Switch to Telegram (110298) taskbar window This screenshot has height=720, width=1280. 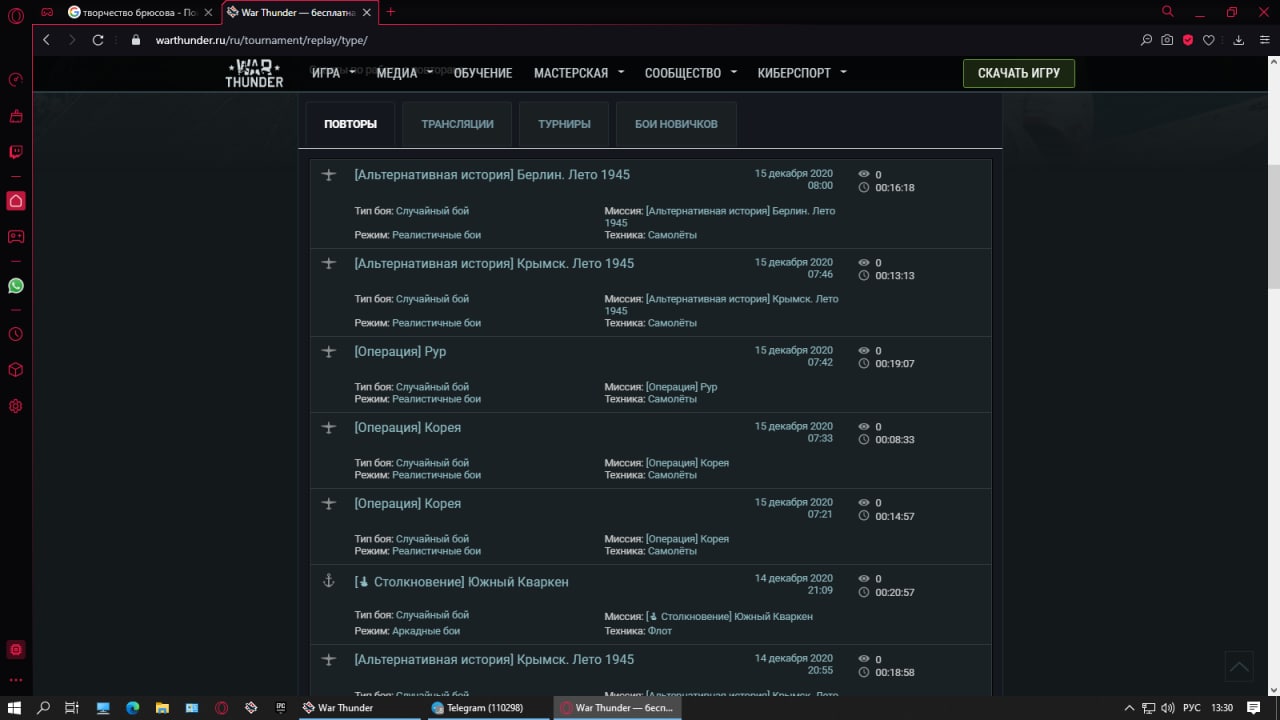tap(487, 708)
